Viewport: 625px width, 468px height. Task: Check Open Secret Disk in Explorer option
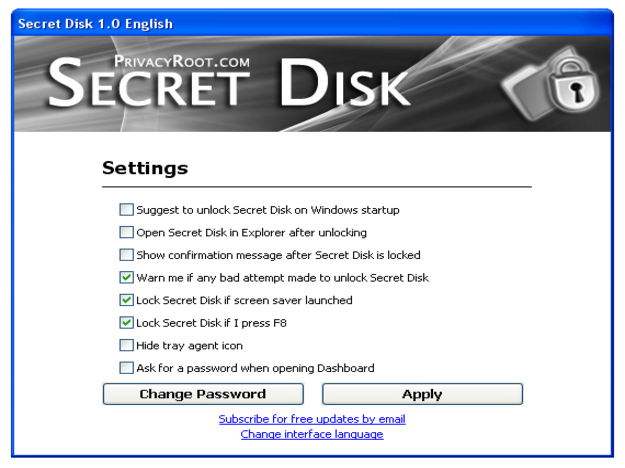pos(126,233)
